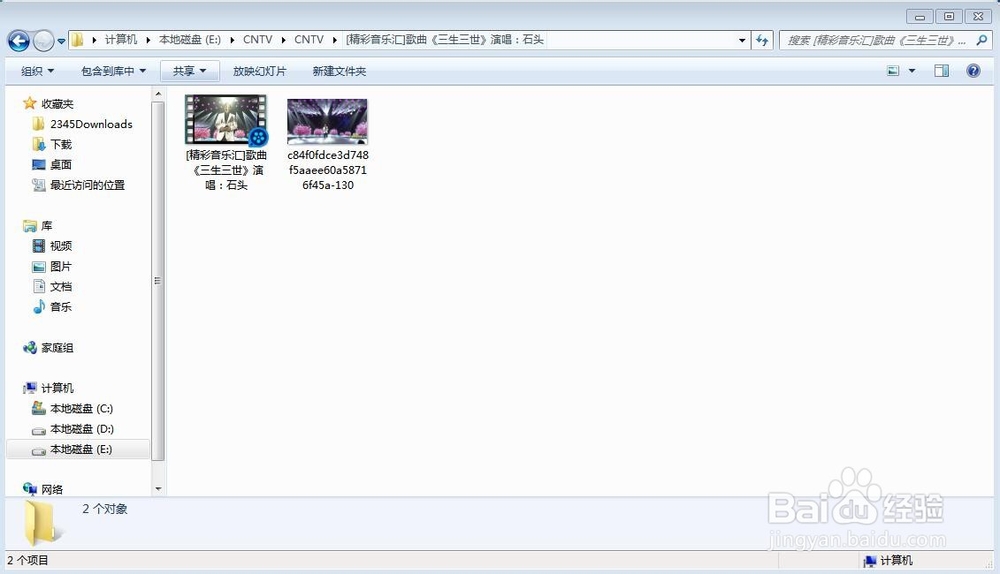Viewport: 1000px width, 574px height.
Task: Open 最近访问的位置 in sidebar
Action: point(78,185)
